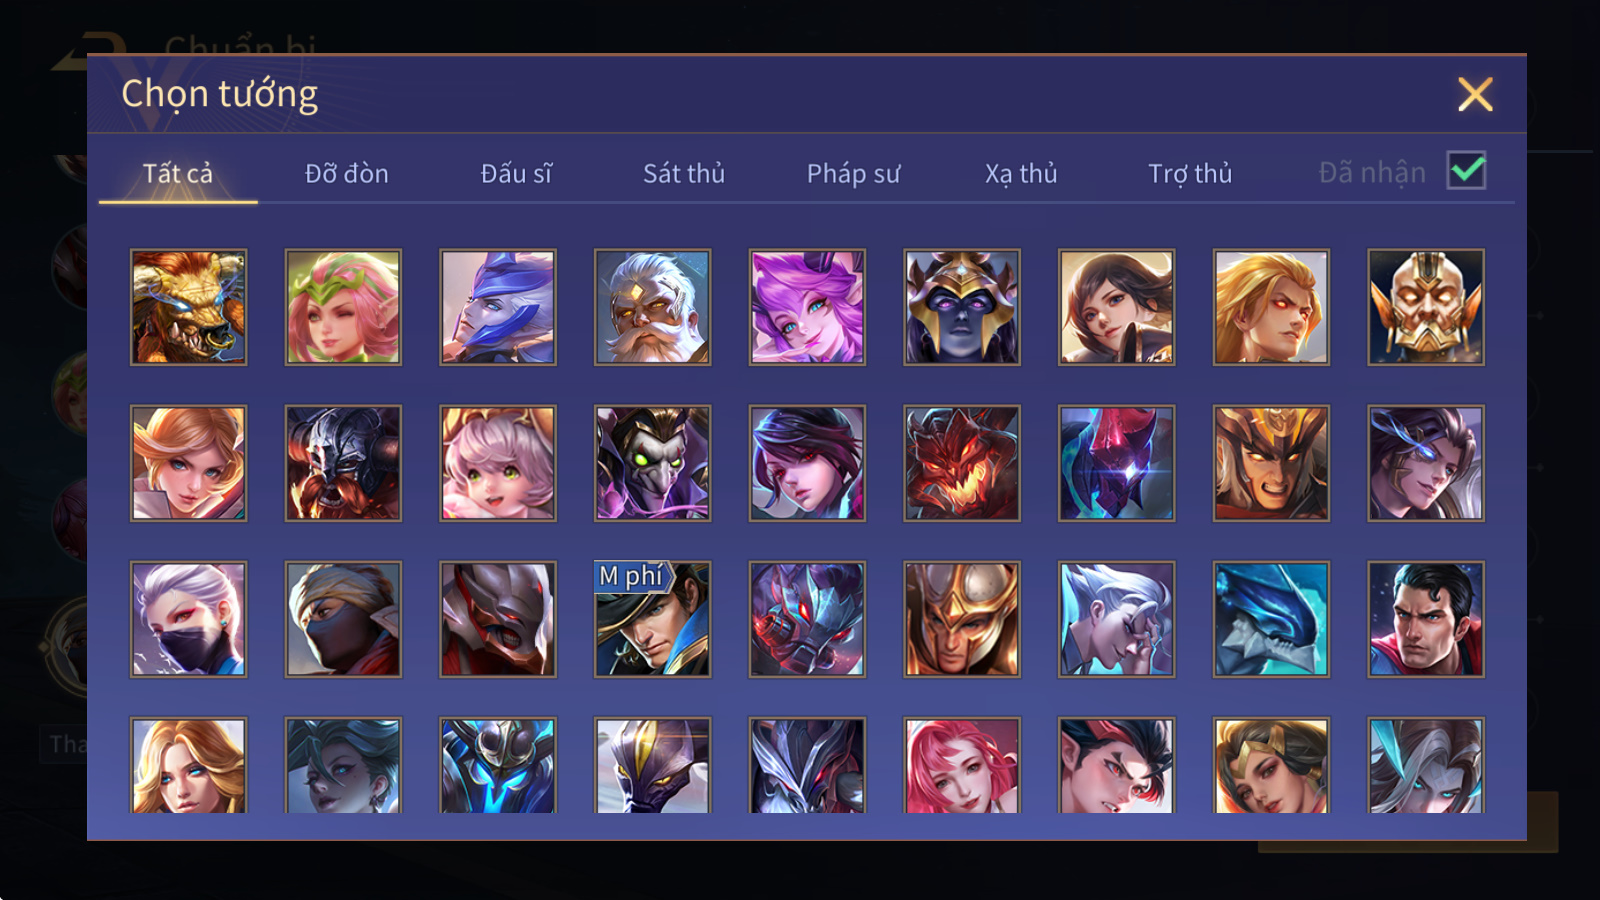Select the golden bull hero portrait

click(x=188, y=307)
